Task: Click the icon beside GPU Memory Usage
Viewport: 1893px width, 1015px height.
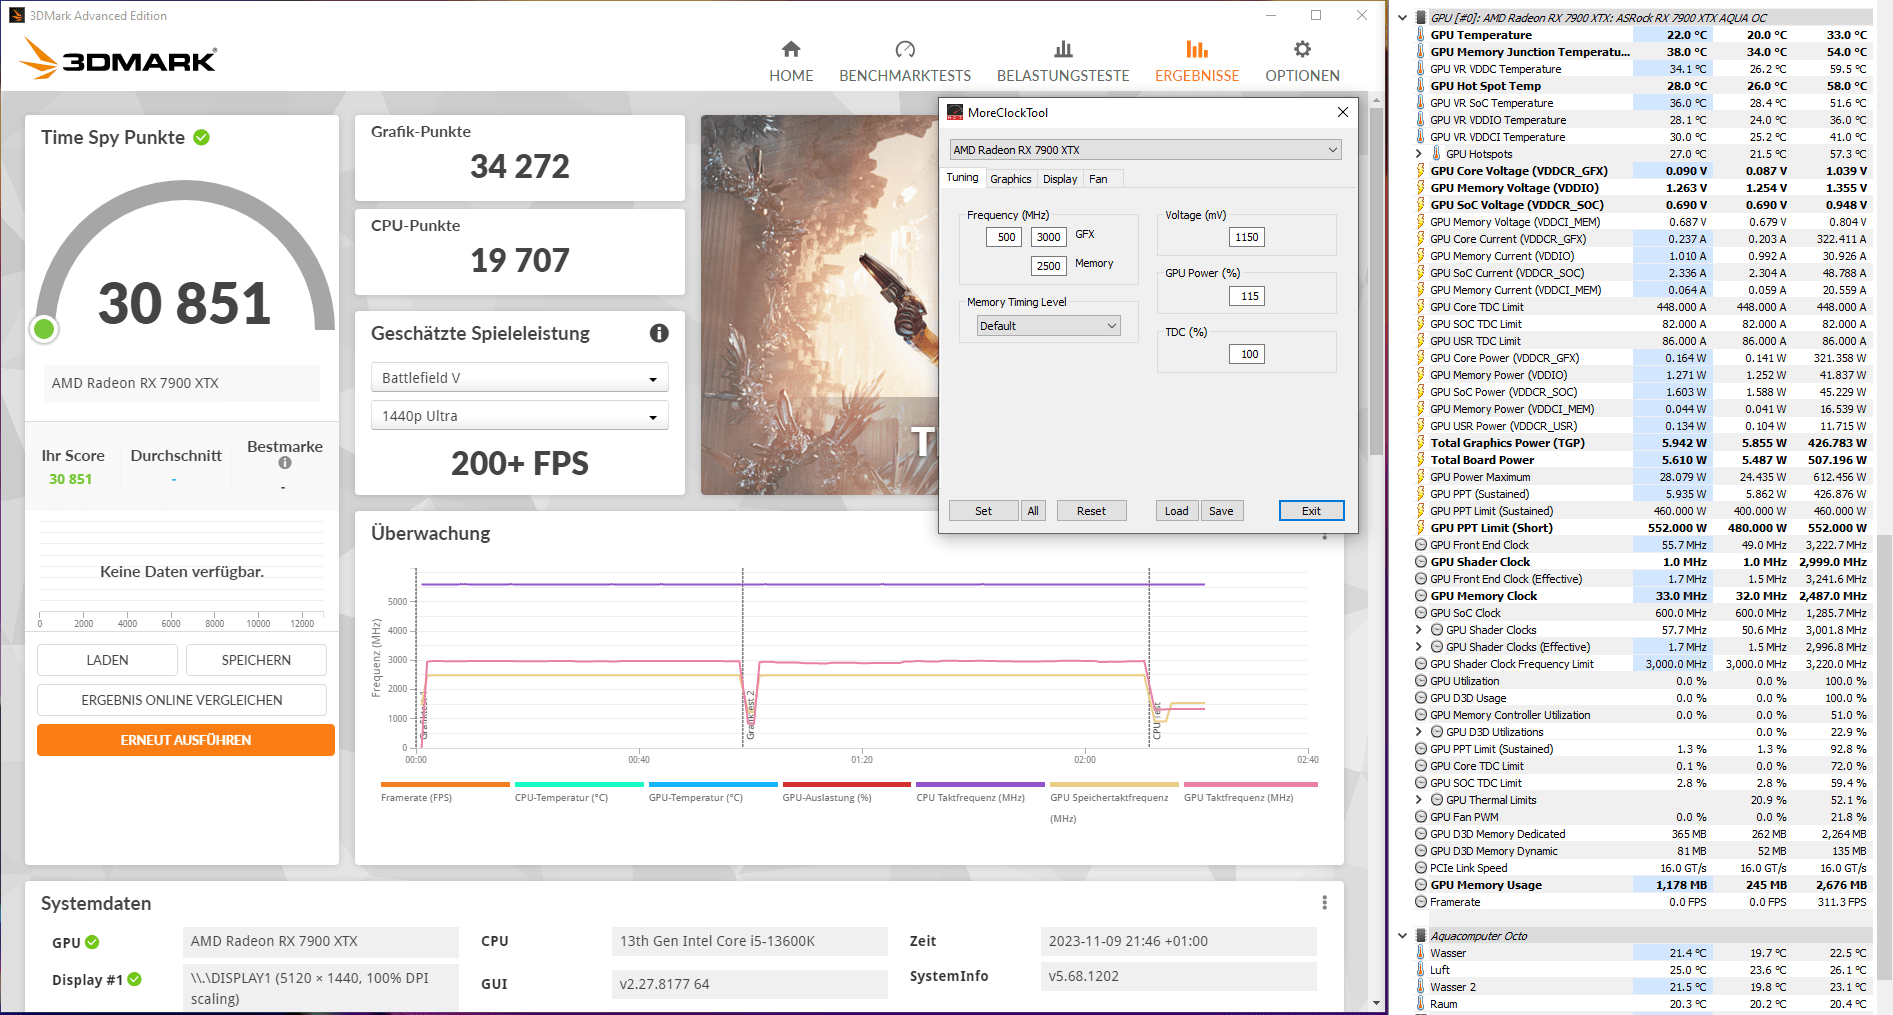Action: coord(1421,885)
